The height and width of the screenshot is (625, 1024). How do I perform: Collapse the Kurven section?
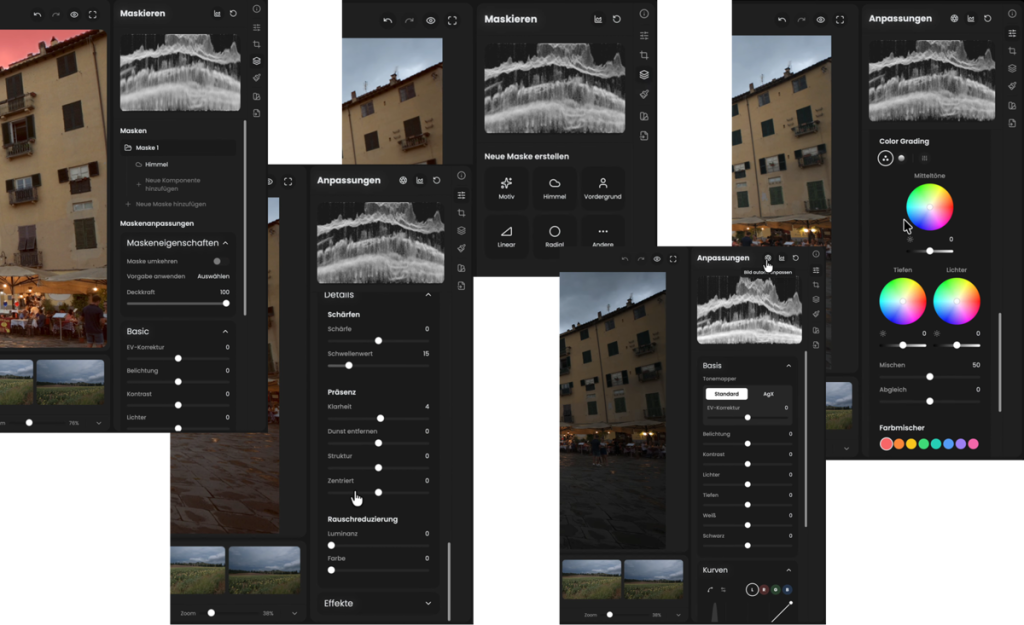tap(788, 570)
